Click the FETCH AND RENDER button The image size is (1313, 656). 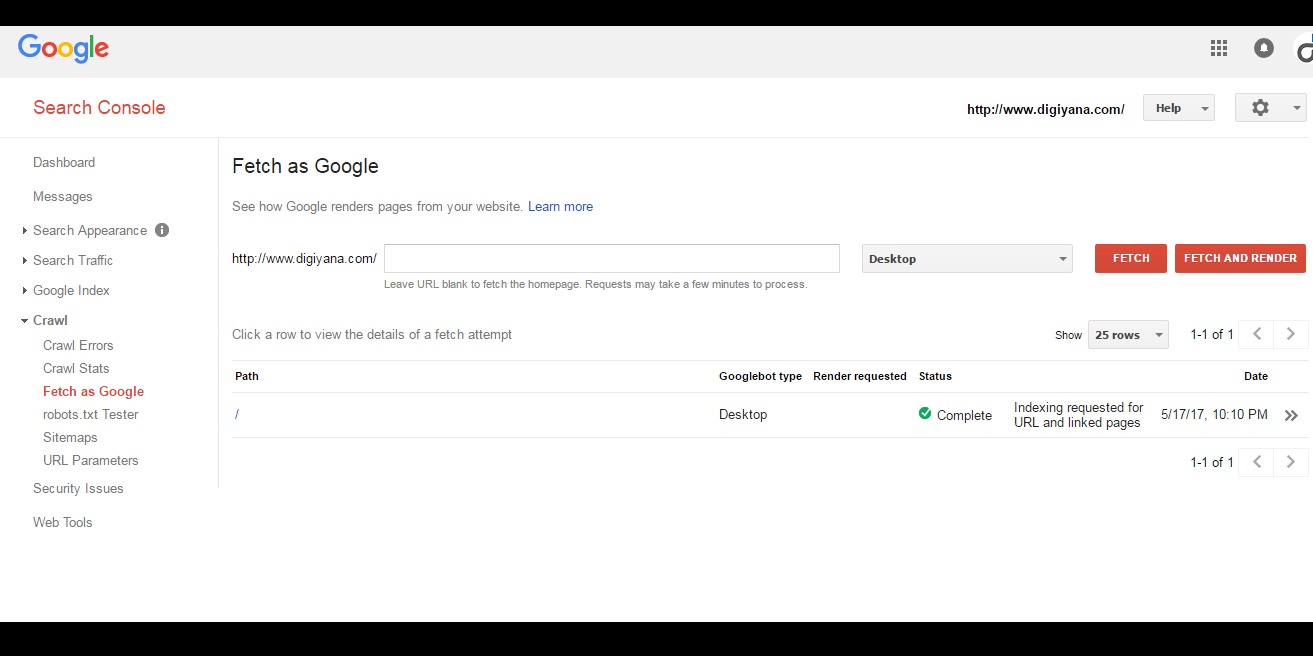coord(1240,258)
